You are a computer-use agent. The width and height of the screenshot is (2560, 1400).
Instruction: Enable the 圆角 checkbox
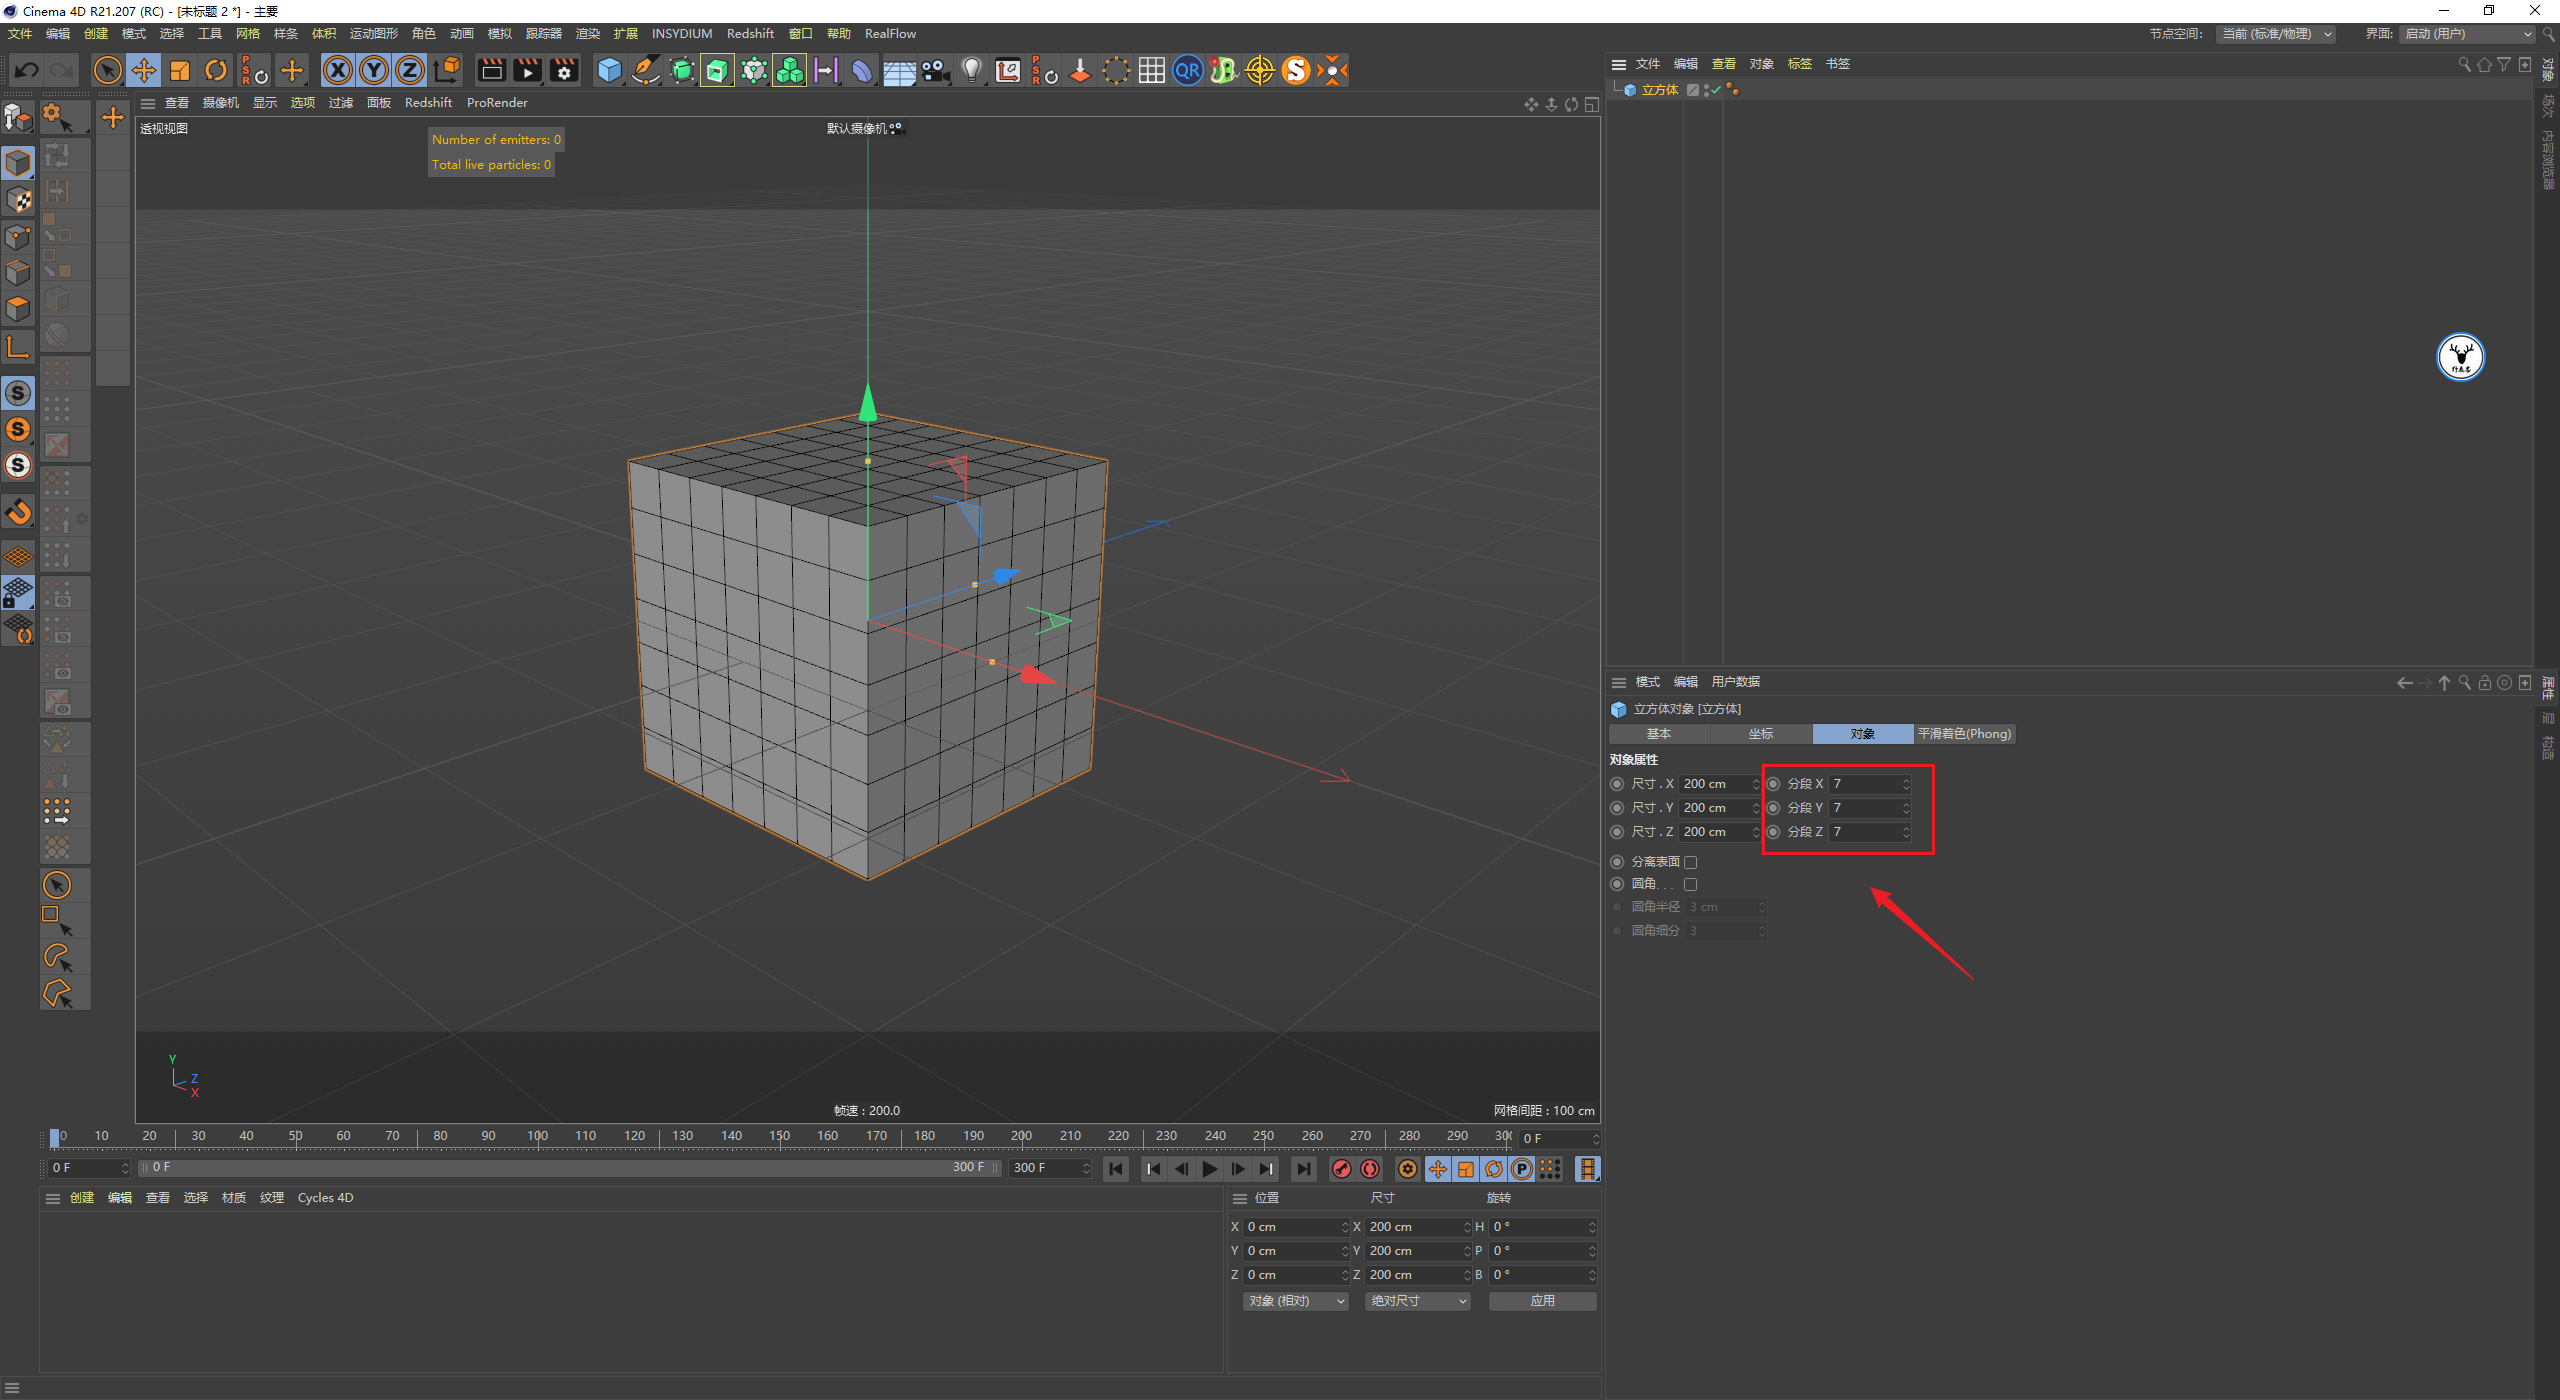pos(1691,884)
